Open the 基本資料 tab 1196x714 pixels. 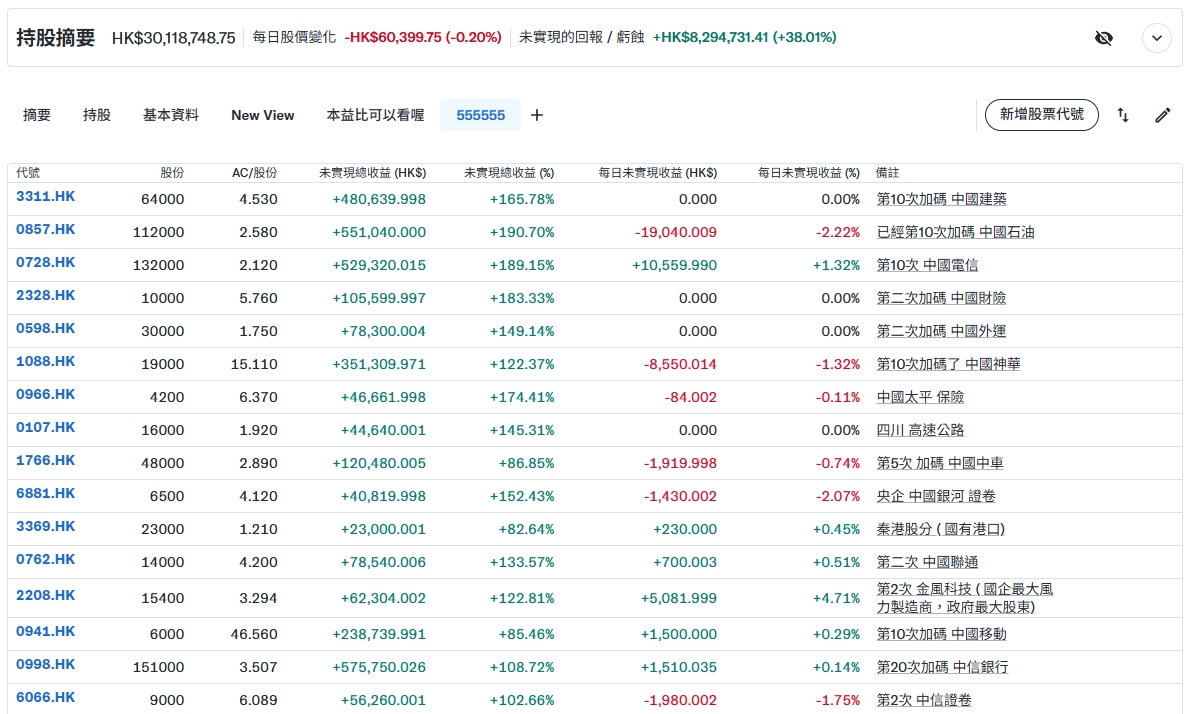click(171, 115)
